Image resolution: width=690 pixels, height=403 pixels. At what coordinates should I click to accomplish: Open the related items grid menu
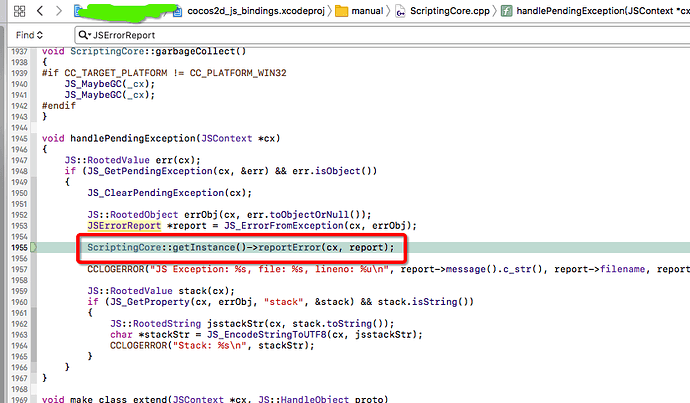pyautogui.click(x=19, y=11)
